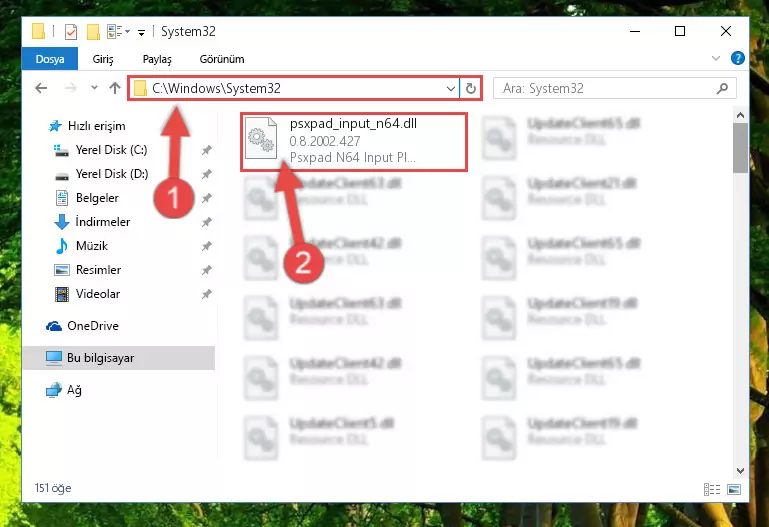Click the psxpad_input_n64.dll gear file icon
The image size is (769, 527).
pos(261,138)
